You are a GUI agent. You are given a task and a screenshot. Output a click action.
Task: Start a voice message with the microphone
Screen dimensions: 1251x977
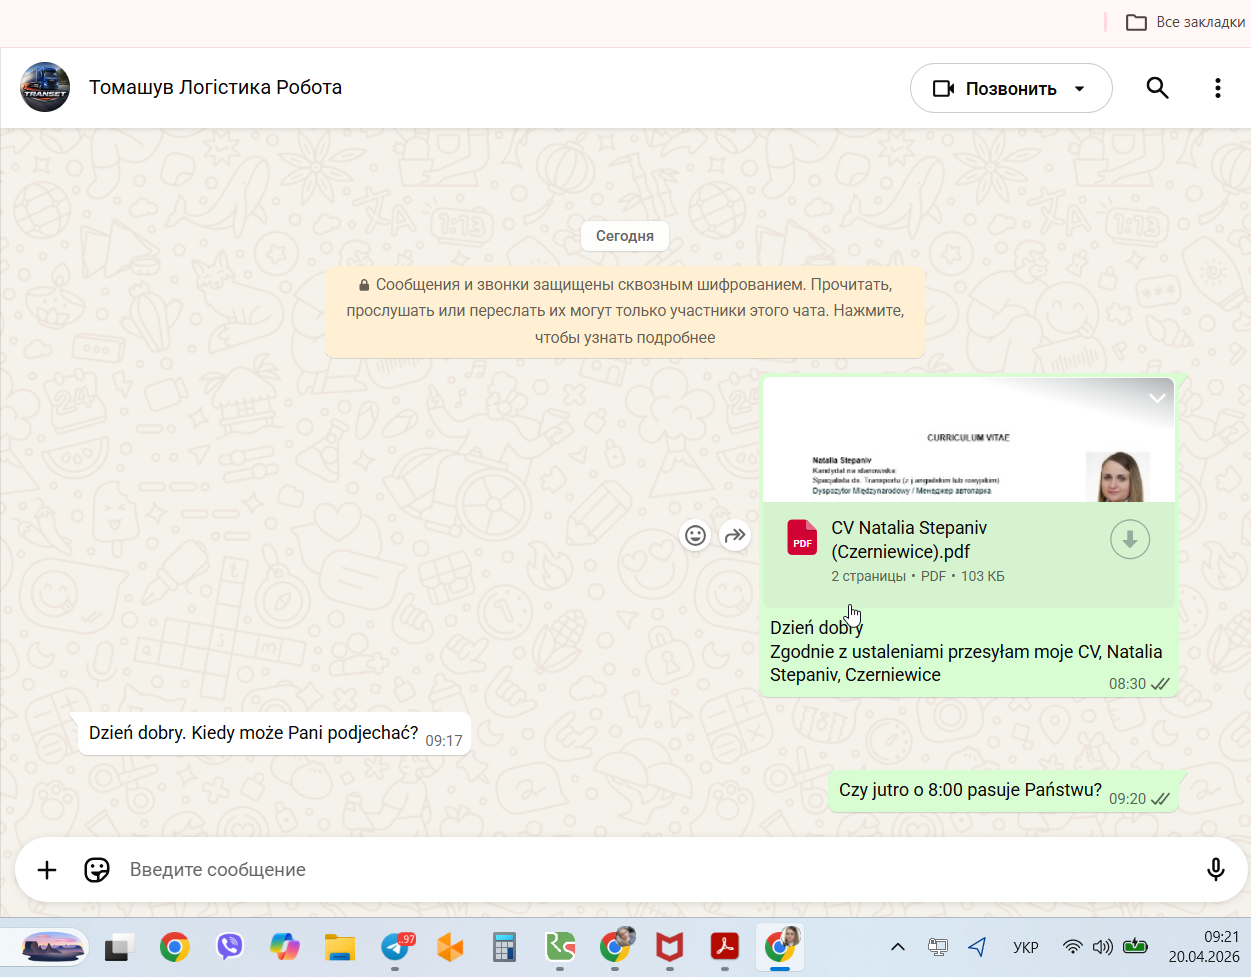pyautogui.click(x=1215, y=870)
